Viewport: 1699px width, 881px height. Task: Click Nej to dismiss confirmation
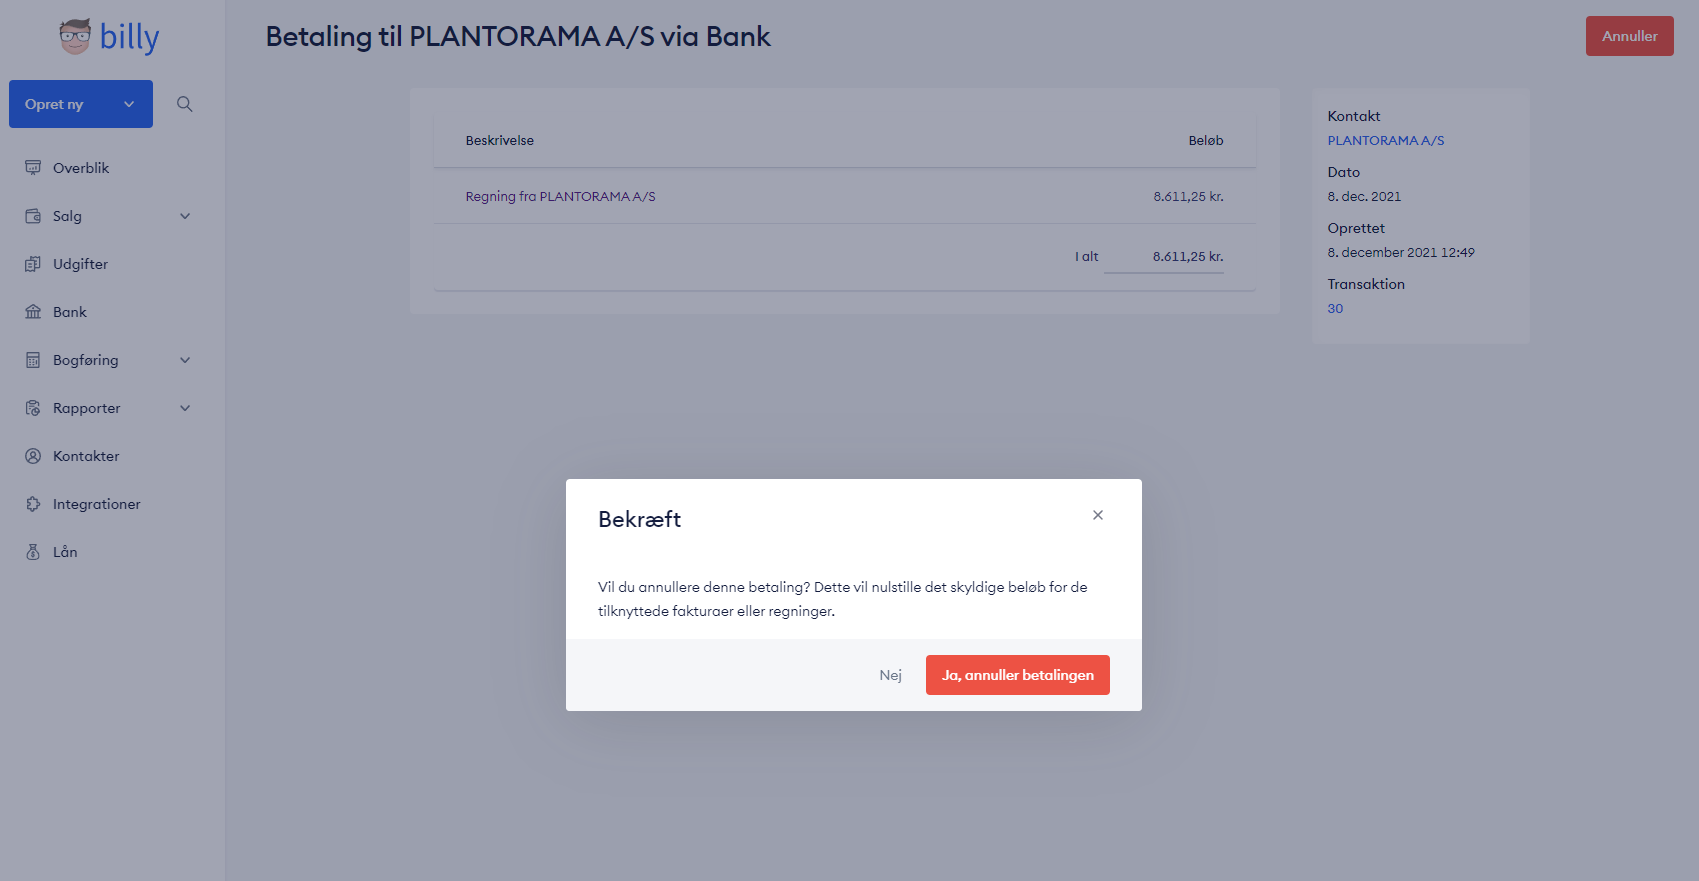coord(891,675)
